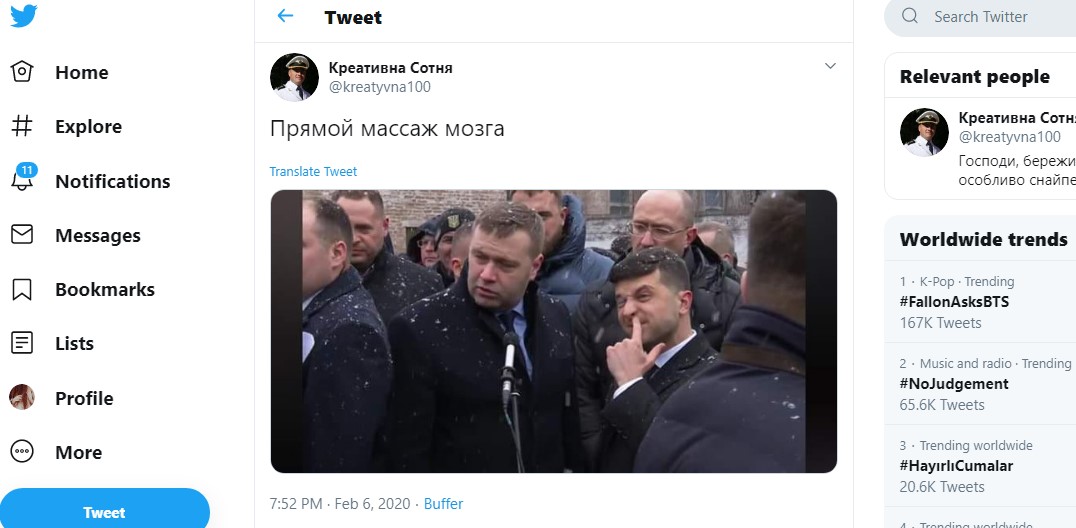Select the Bookmarks ribbon icon
Screen dimensions: 1076x528
[22, 289]
